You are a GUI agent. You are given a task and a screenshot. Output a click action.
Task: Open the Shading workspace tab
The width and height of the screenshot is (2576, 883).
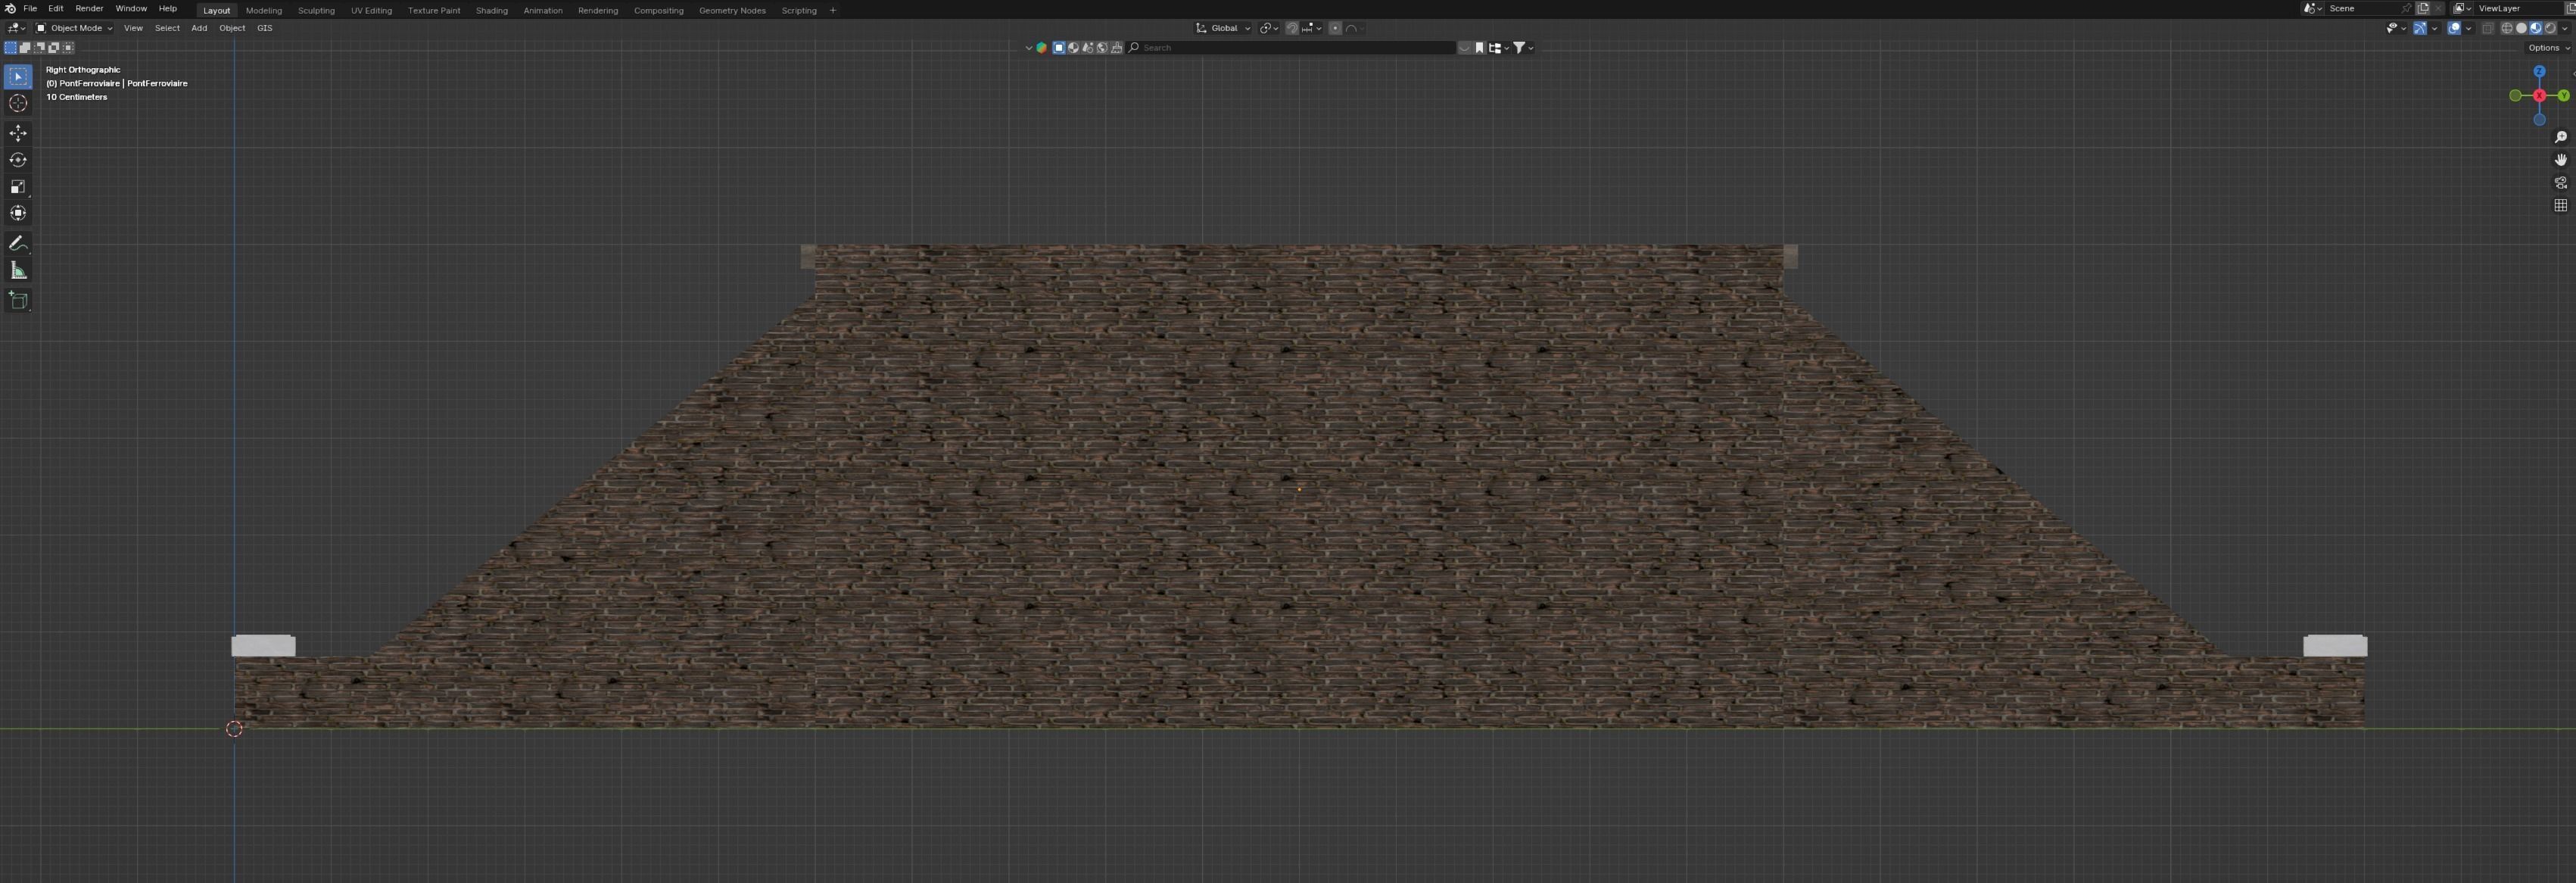491,10
